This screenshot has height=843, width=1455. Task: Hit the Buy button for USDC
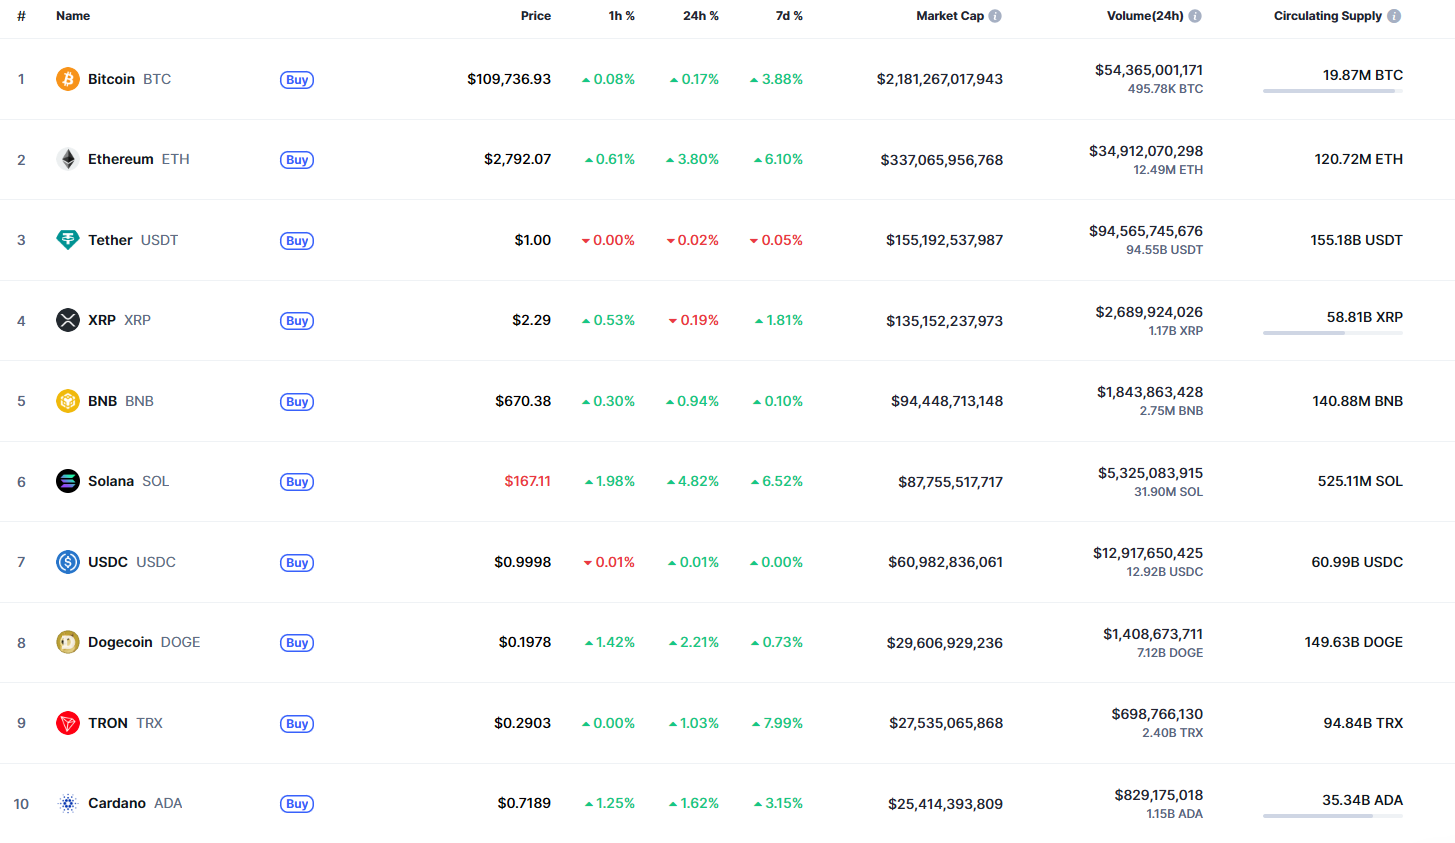[x=297, y=563]
